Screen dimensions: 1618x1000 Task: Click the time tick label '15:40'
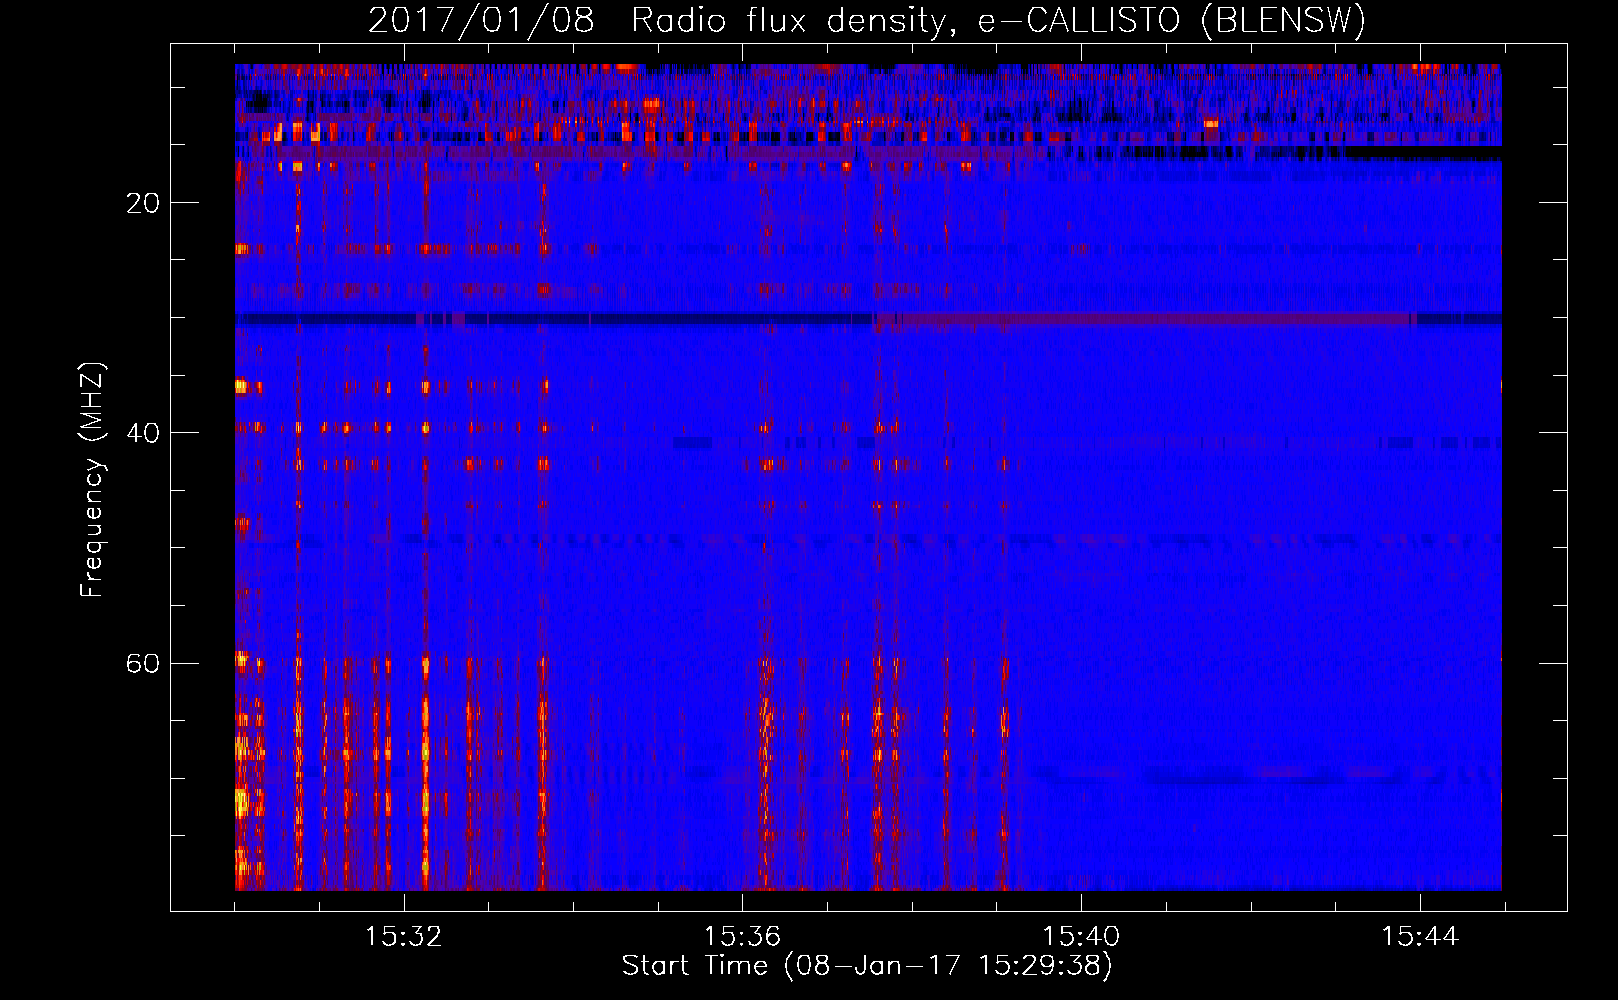[x=1081, y=936]
